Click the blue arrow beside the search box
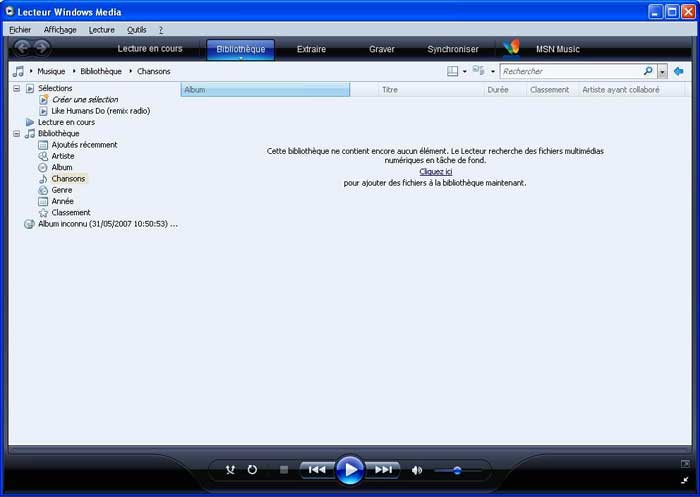Screen dimensions: 700x497 click(x=679, y=71)
